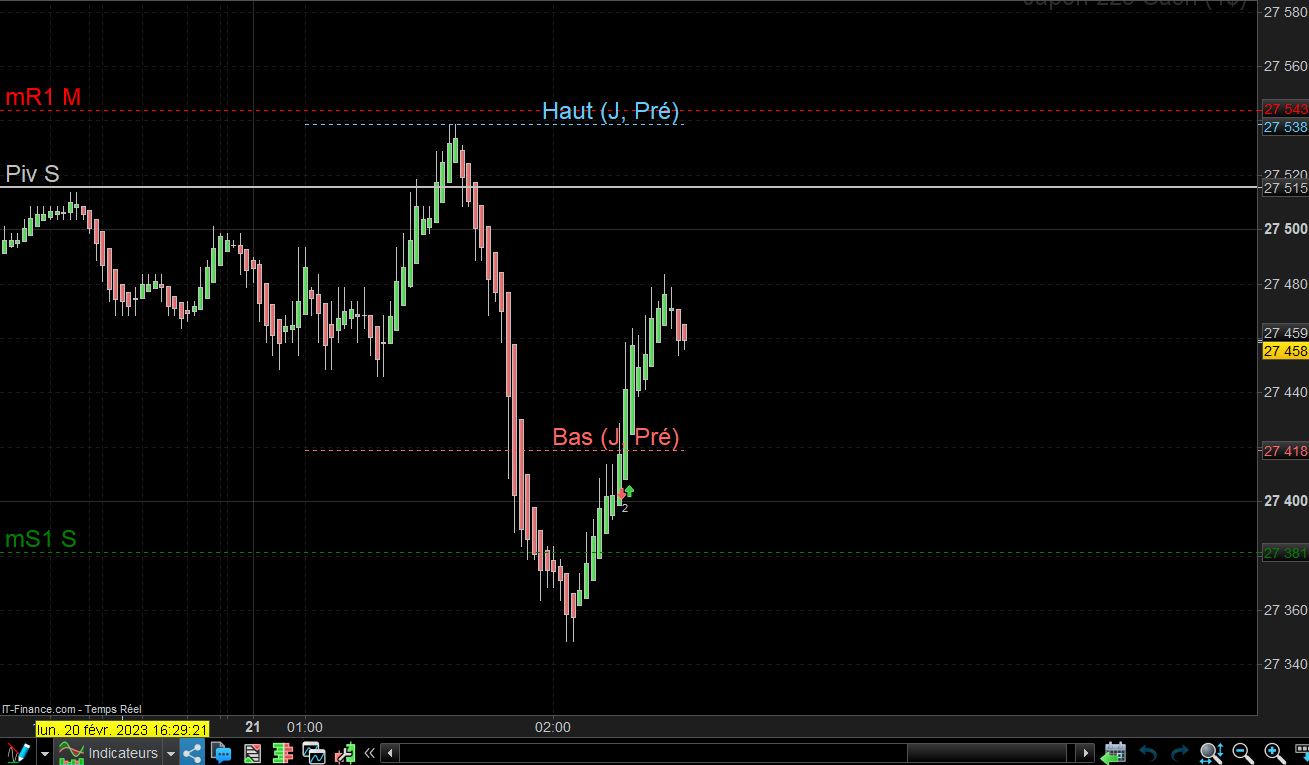
Task: Click the green buy arrow marker on chart
Action: (x=629, y=490)
